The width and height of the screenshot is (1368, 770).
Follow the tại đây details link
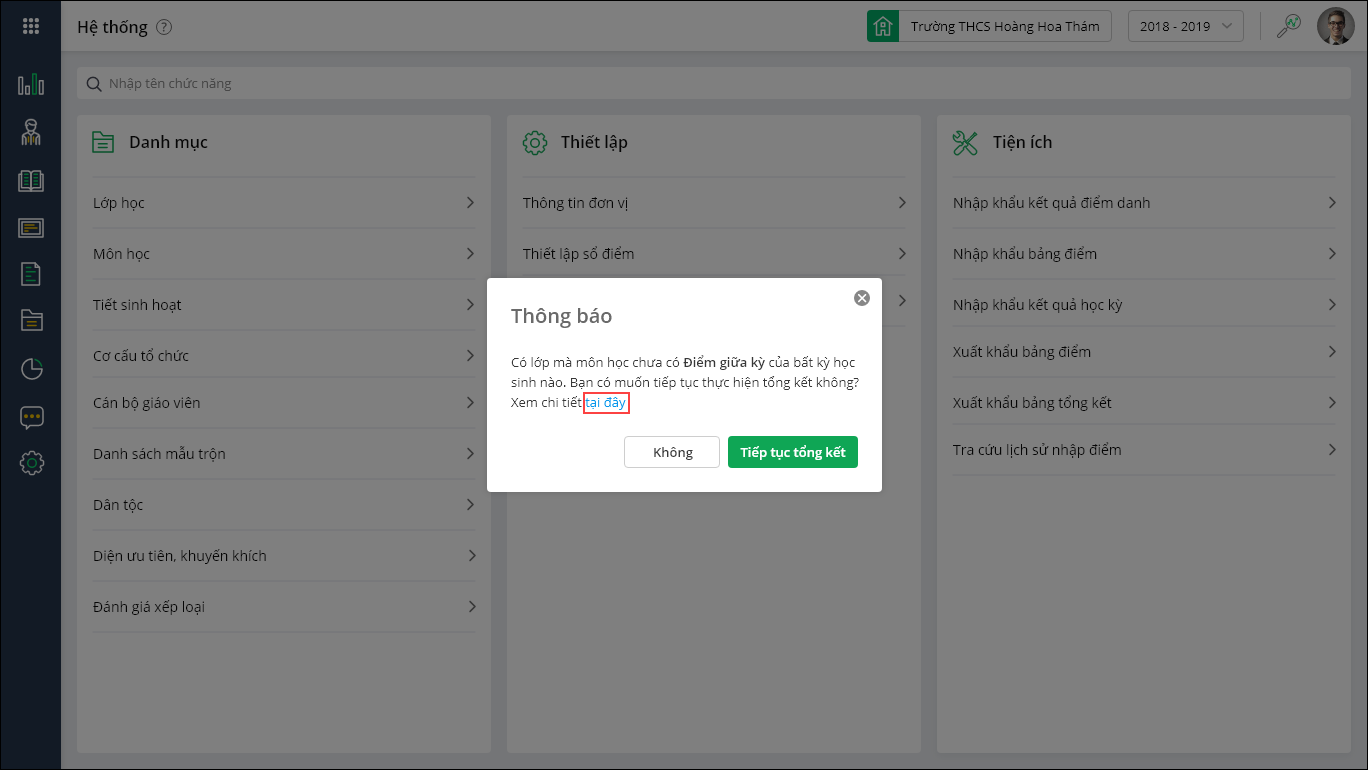(606, 403)
